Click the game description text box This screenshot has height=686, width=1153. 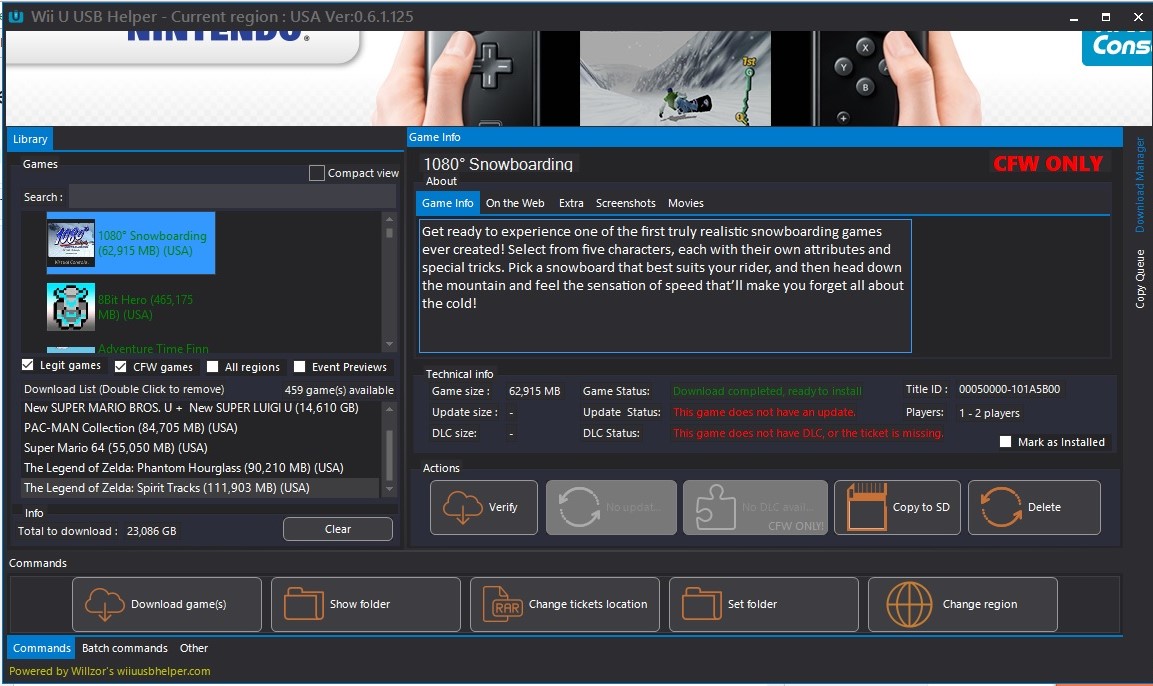(x=665, y=286)
